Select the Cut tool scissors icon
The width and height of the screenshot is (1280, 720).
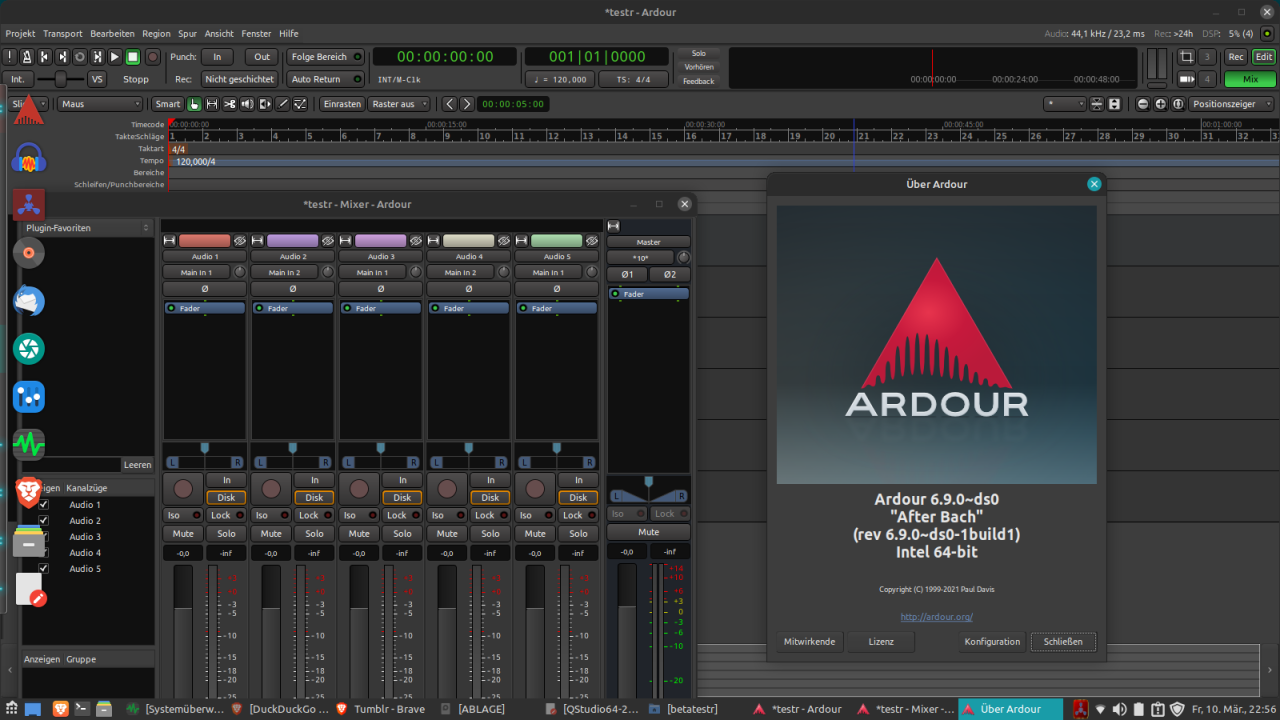pos(229,104)
